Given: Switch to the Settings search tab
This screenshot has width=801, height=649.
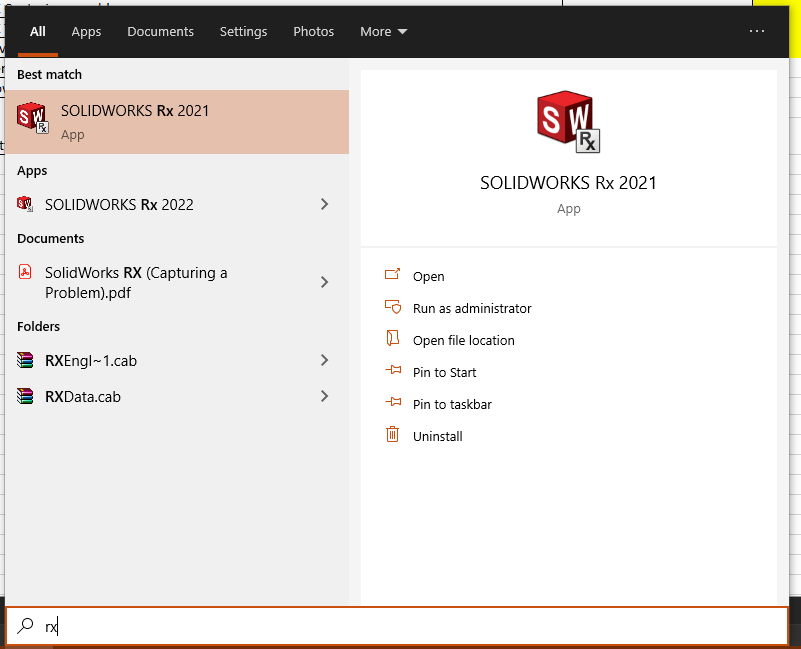Looking at the screenshot, I should pos(243,31).
